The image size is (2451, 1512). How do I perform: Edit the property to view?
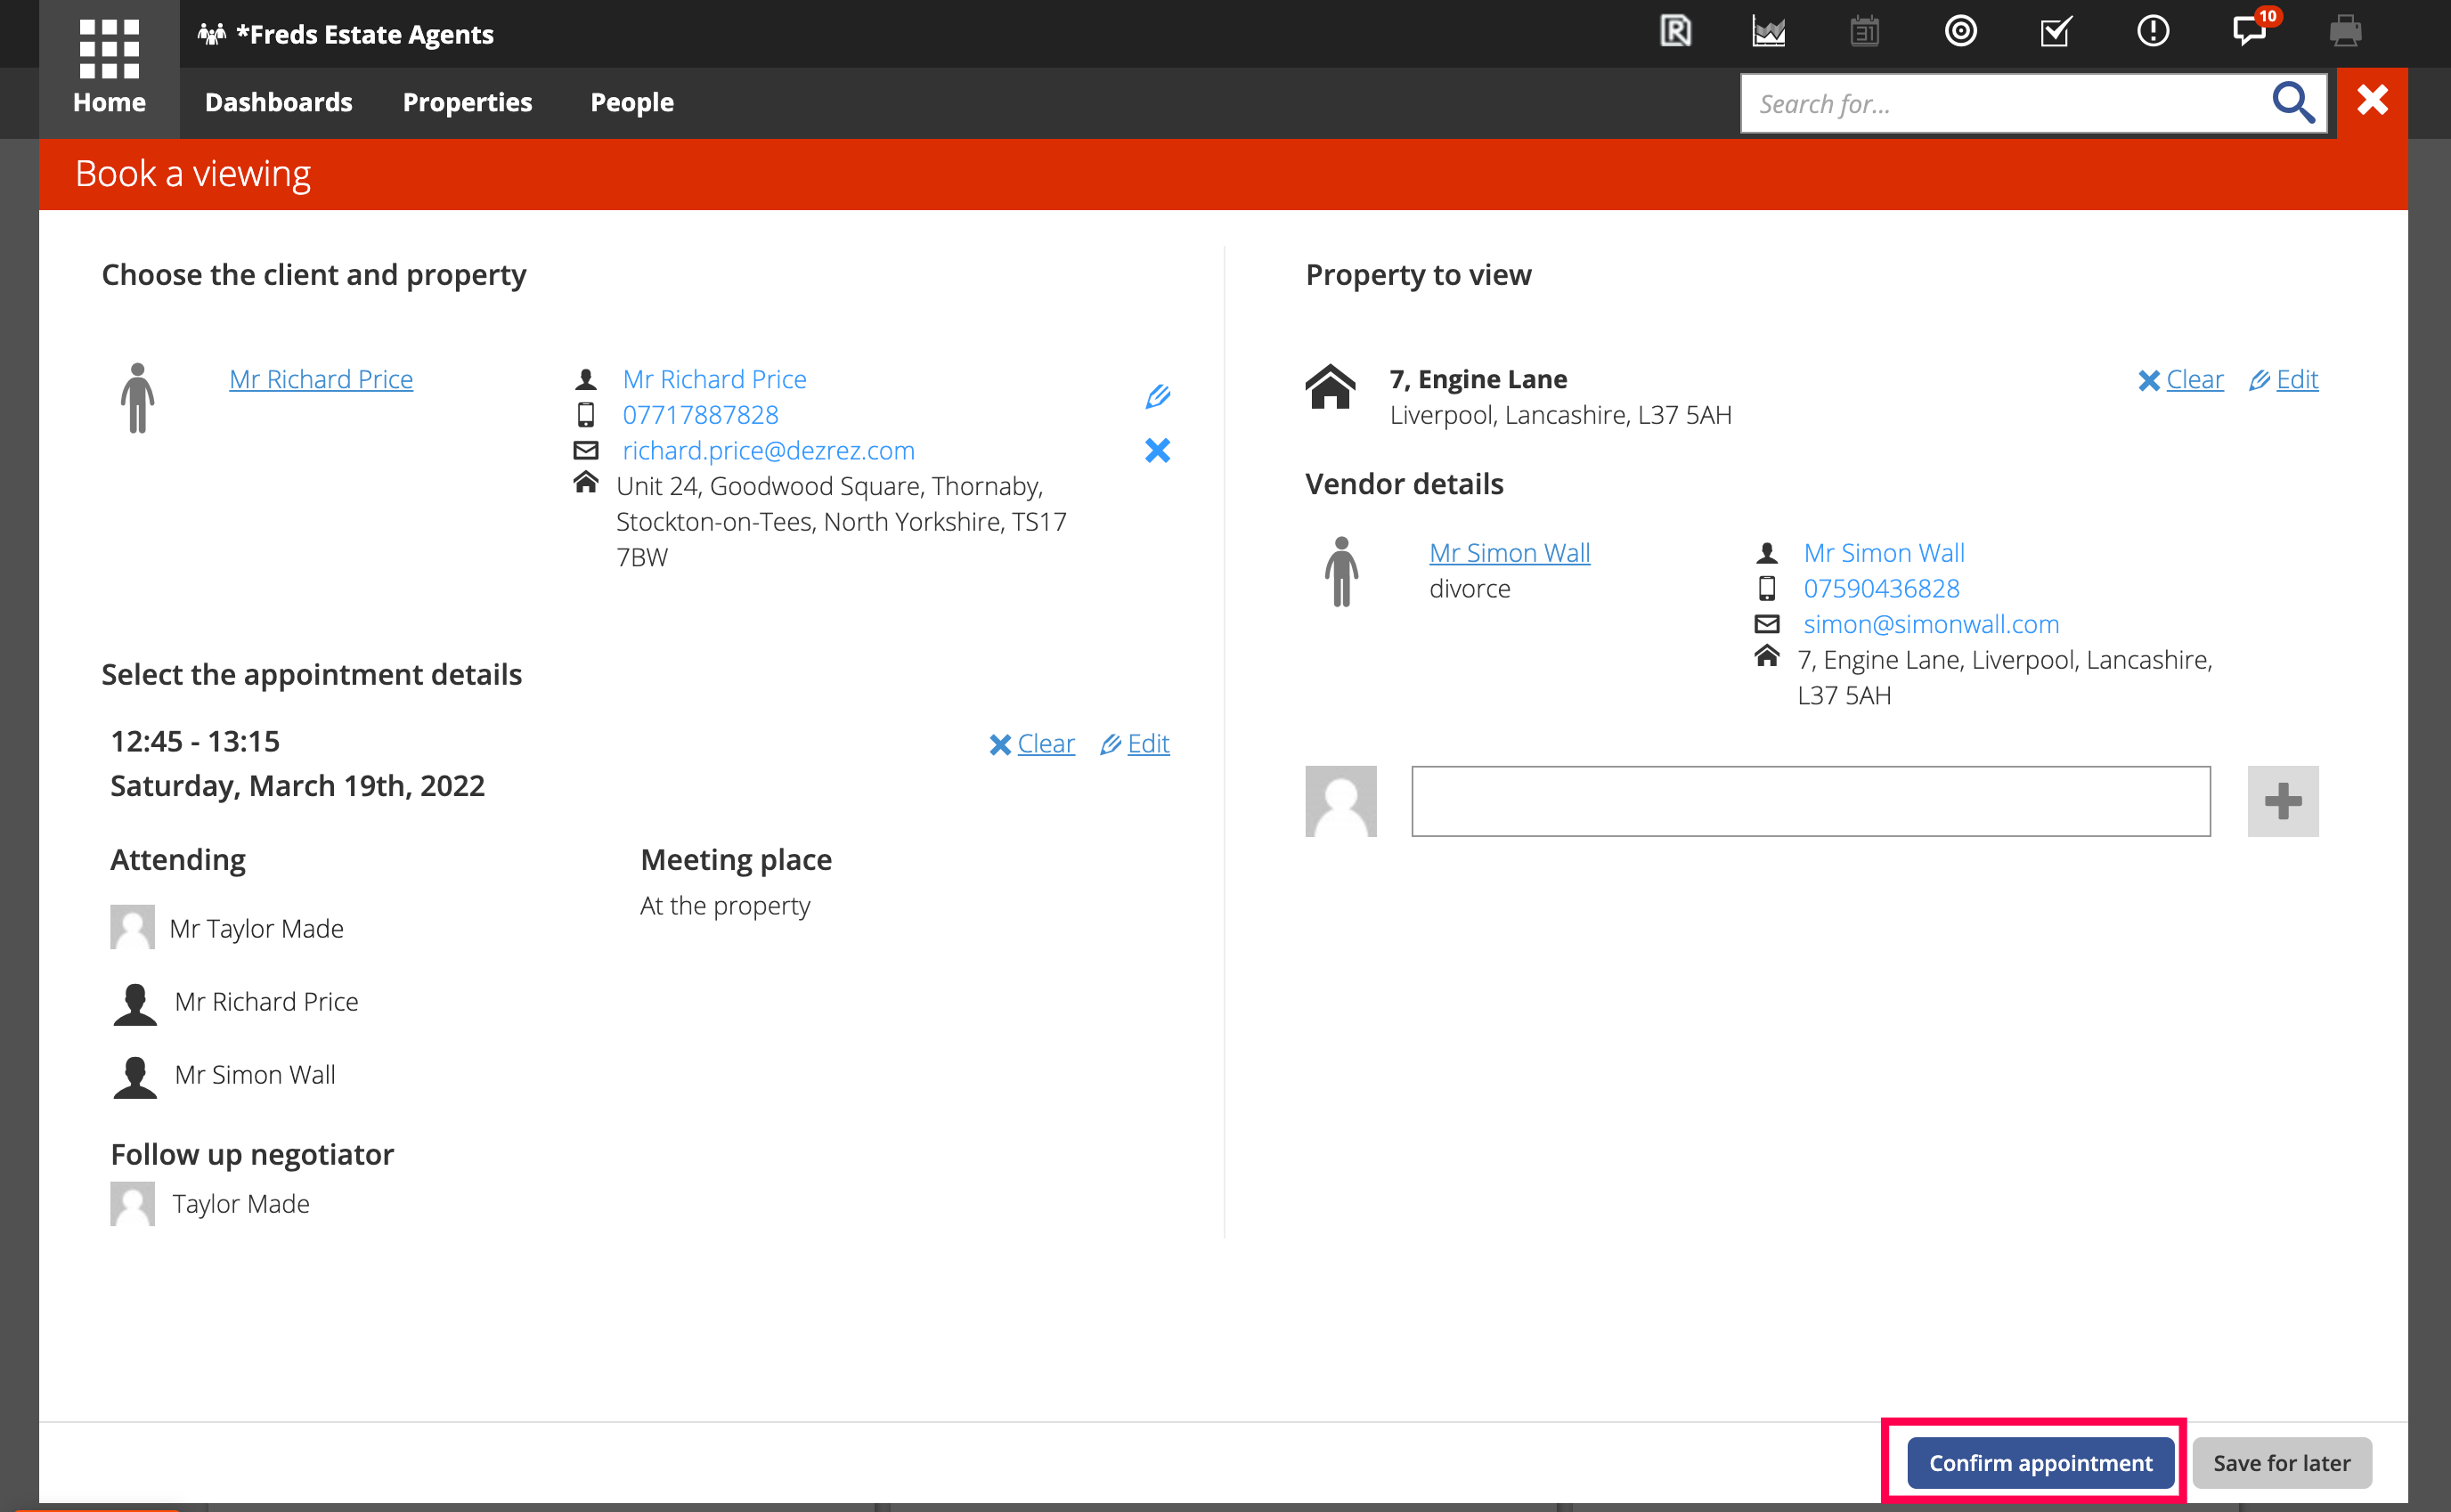2283,379
